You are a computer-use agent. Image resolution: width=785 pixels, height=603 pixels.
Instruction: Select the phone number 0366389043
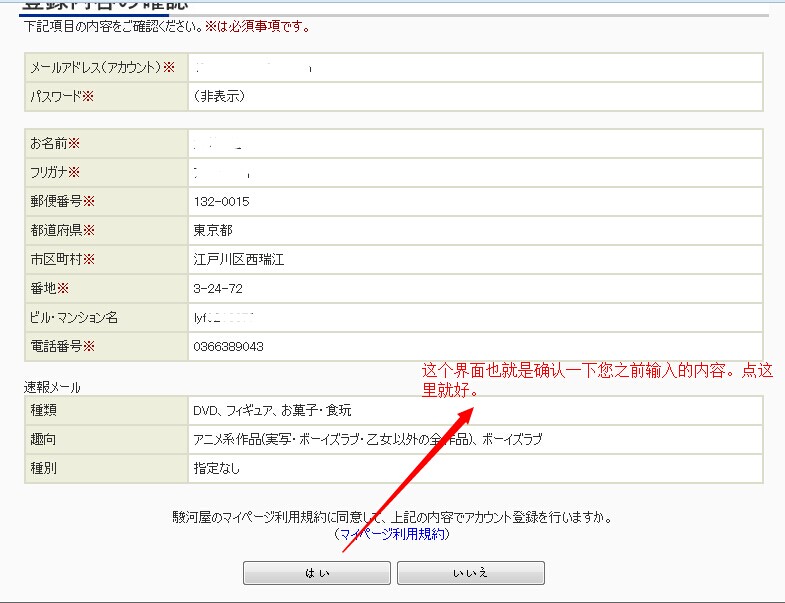228,347
